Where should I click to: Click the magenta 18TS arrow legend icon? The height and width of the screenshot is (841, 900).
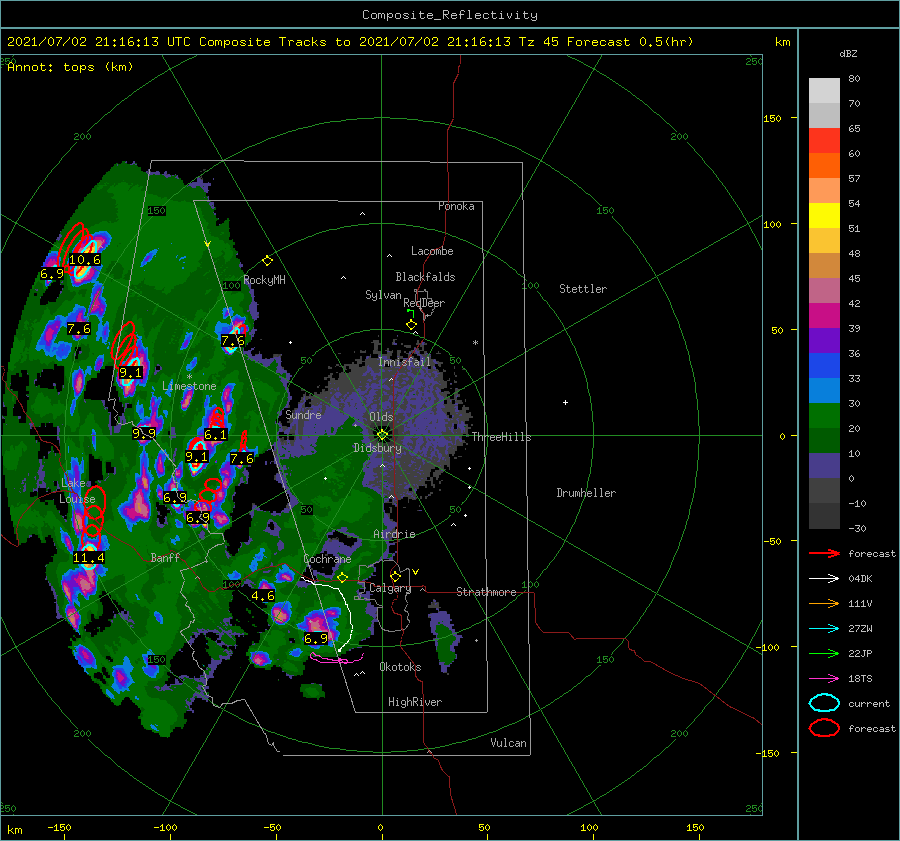click(x=824, y=679)
